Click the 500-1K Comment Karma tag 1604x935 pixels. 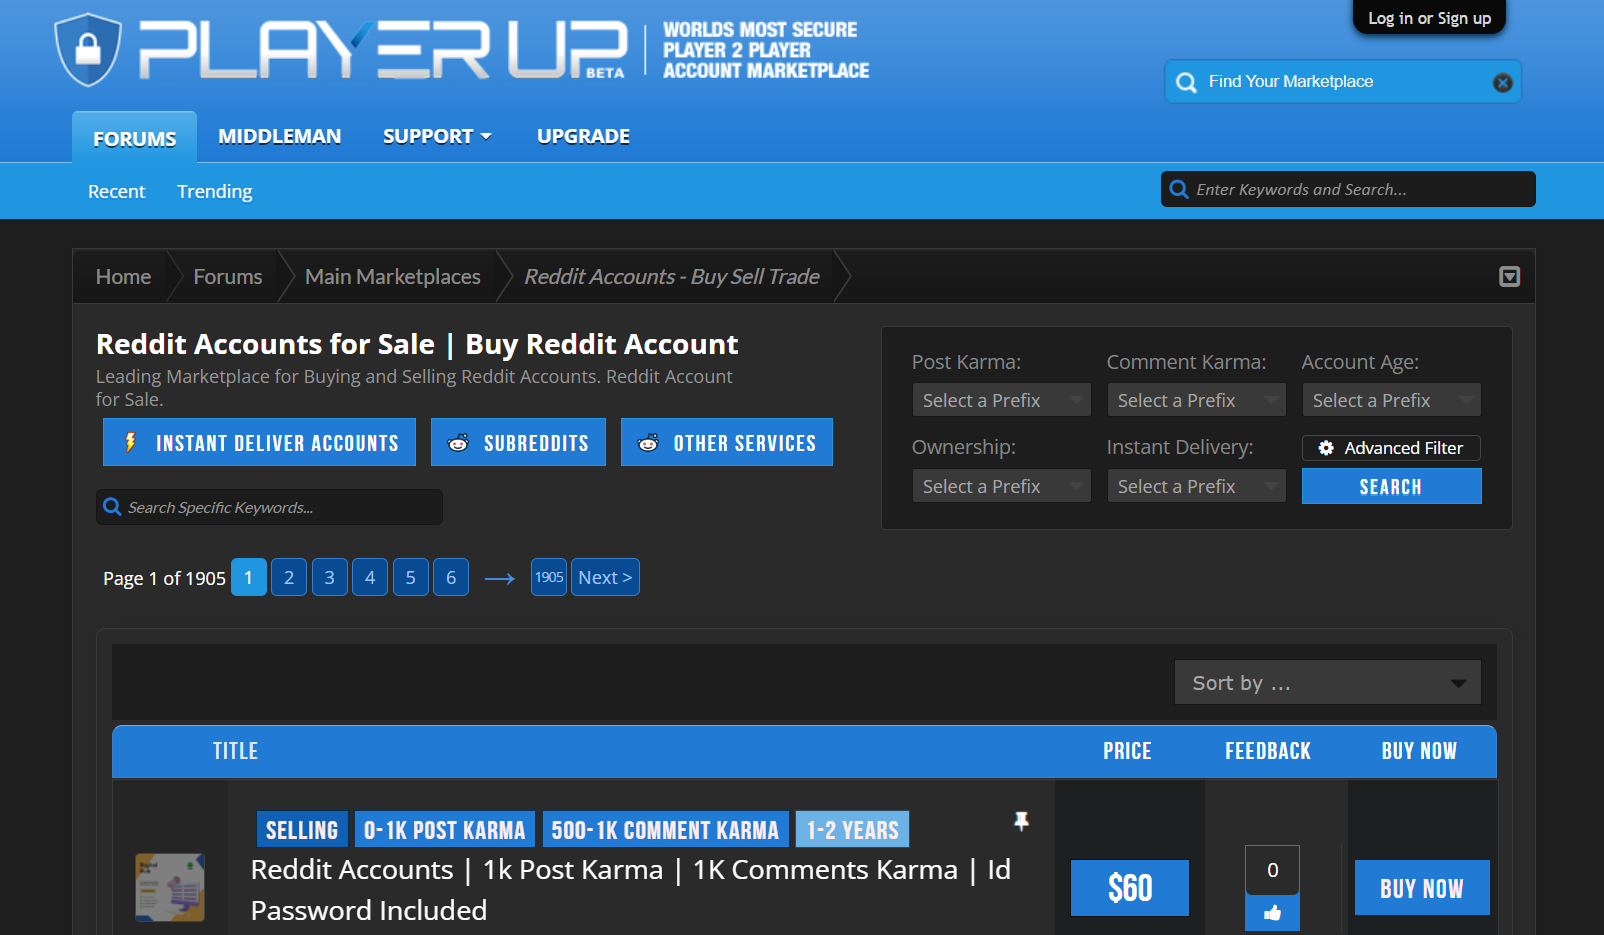pyautogui.click(x=665, y=830)
